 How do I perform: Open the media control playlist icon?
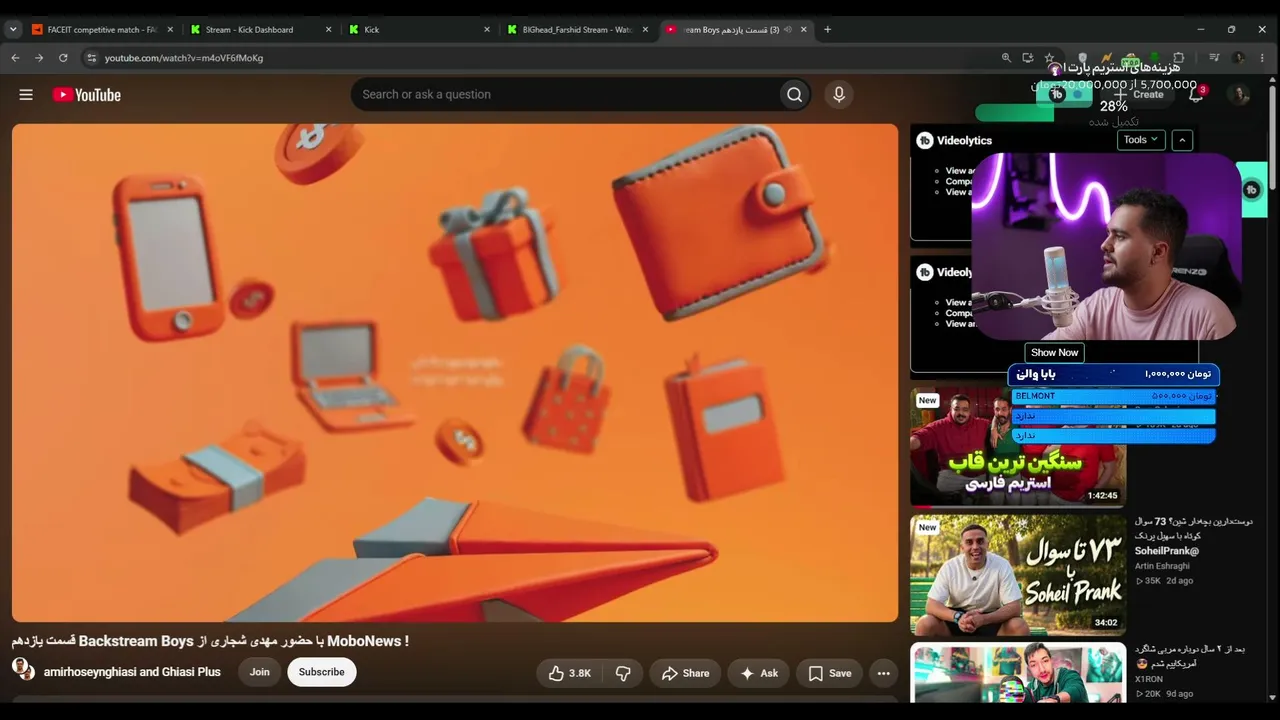coord(1214,58)
